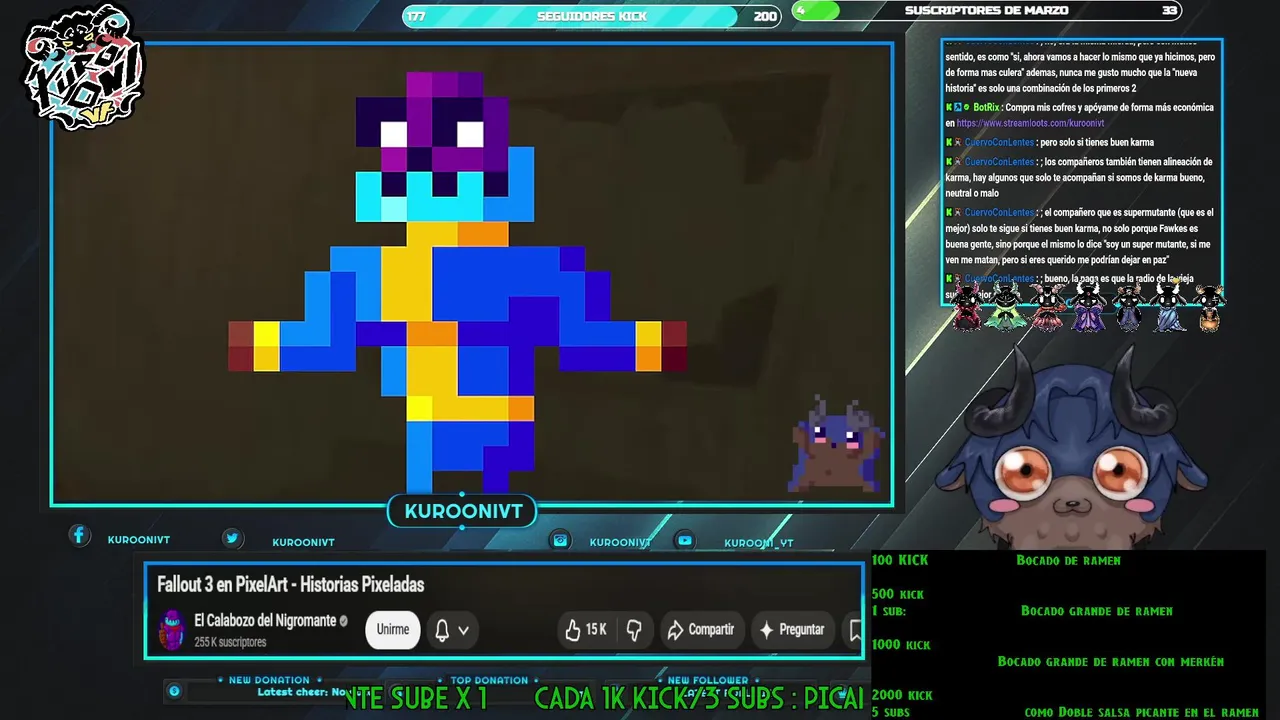Click the Facebook icon in the social bar
The image size is (1280, 720).
click(79, 536)
